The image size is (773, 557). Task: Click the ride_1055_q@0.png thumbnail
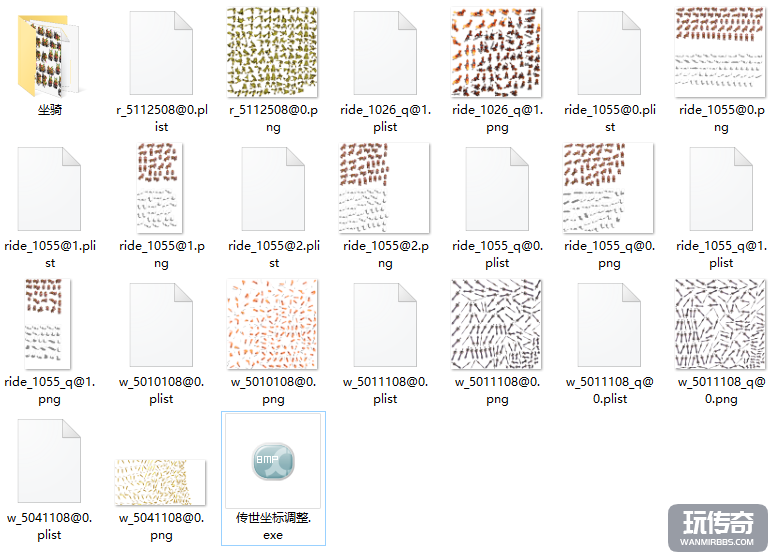(x=608, y=188)
